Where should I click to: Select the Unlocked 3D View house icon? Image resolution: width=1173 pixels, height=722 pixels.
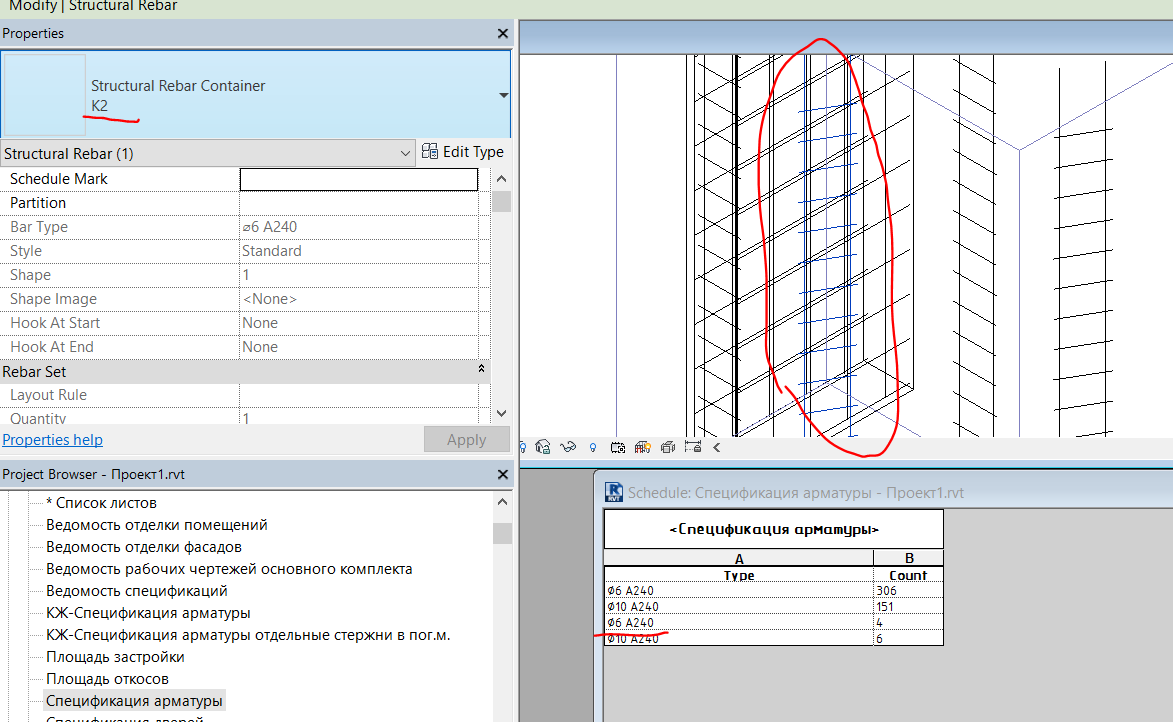[x=543, y=446]
